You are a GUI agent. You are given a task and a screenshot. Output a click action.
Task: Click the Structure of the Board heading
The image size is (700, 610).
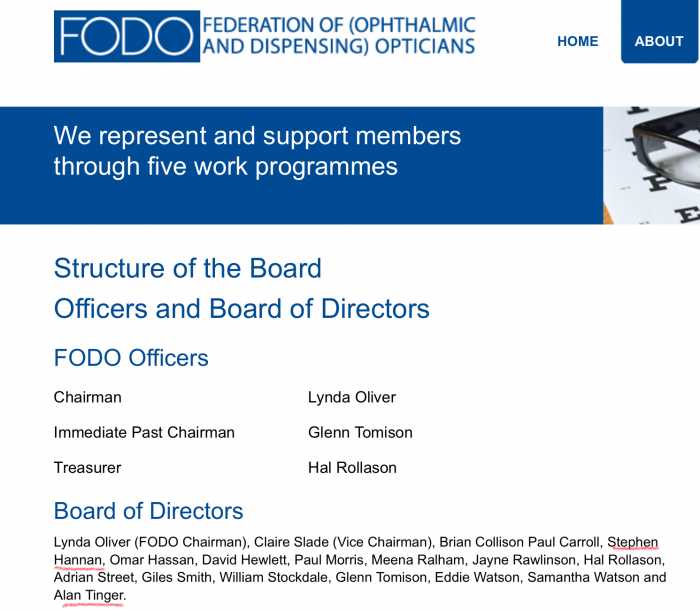188,268
